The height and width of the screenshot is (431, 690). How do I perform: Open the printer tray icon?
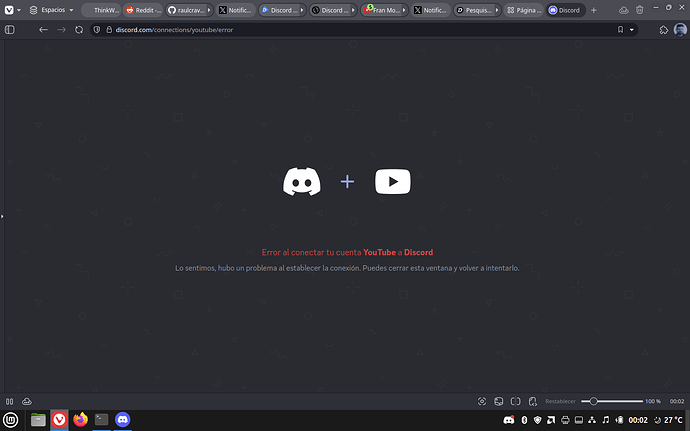565,420
